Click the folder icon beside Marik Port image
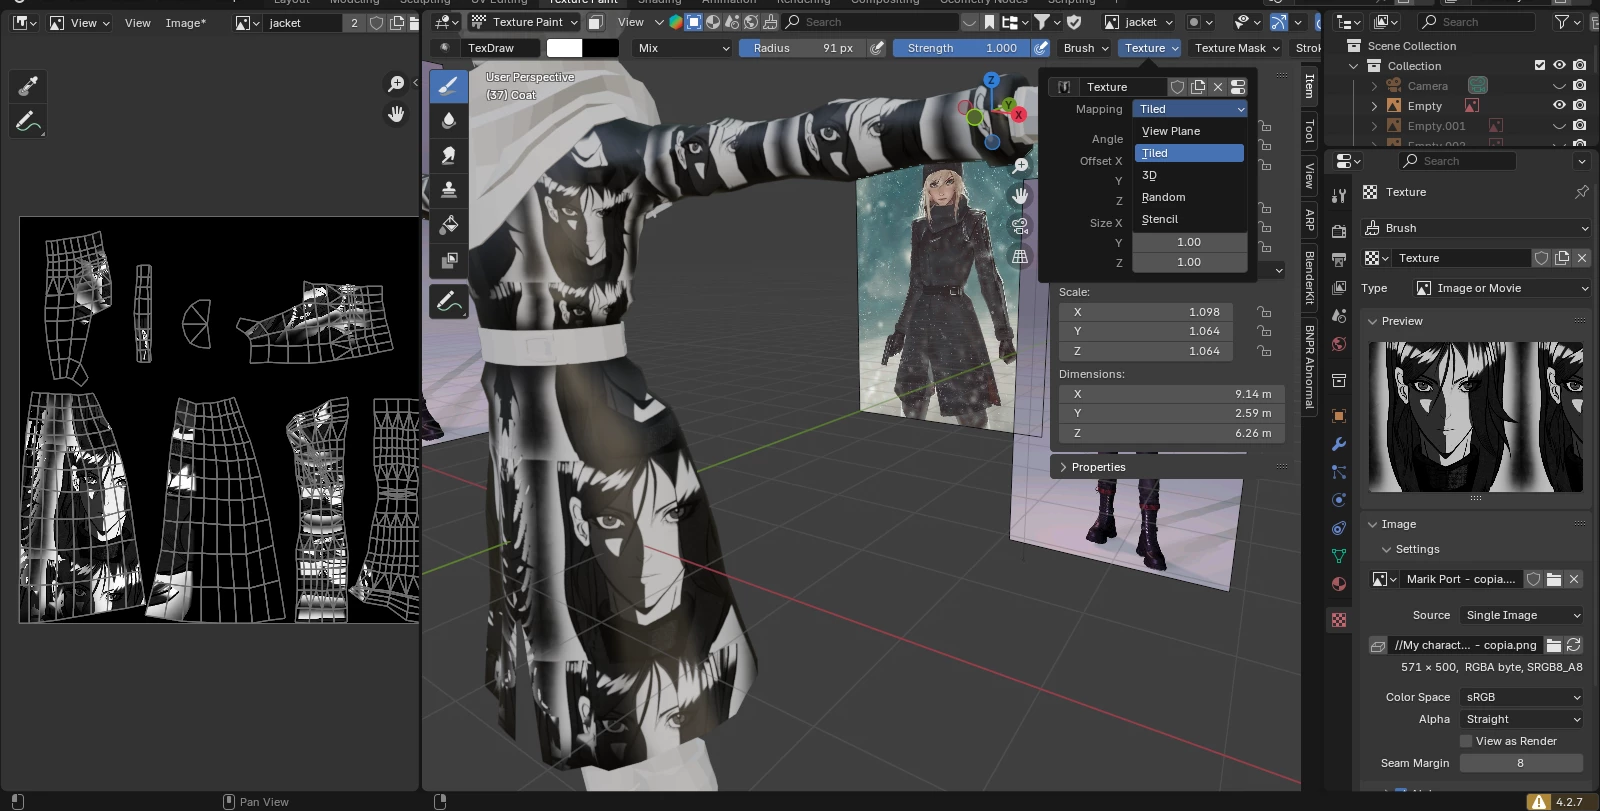 tap(1554, 579)
